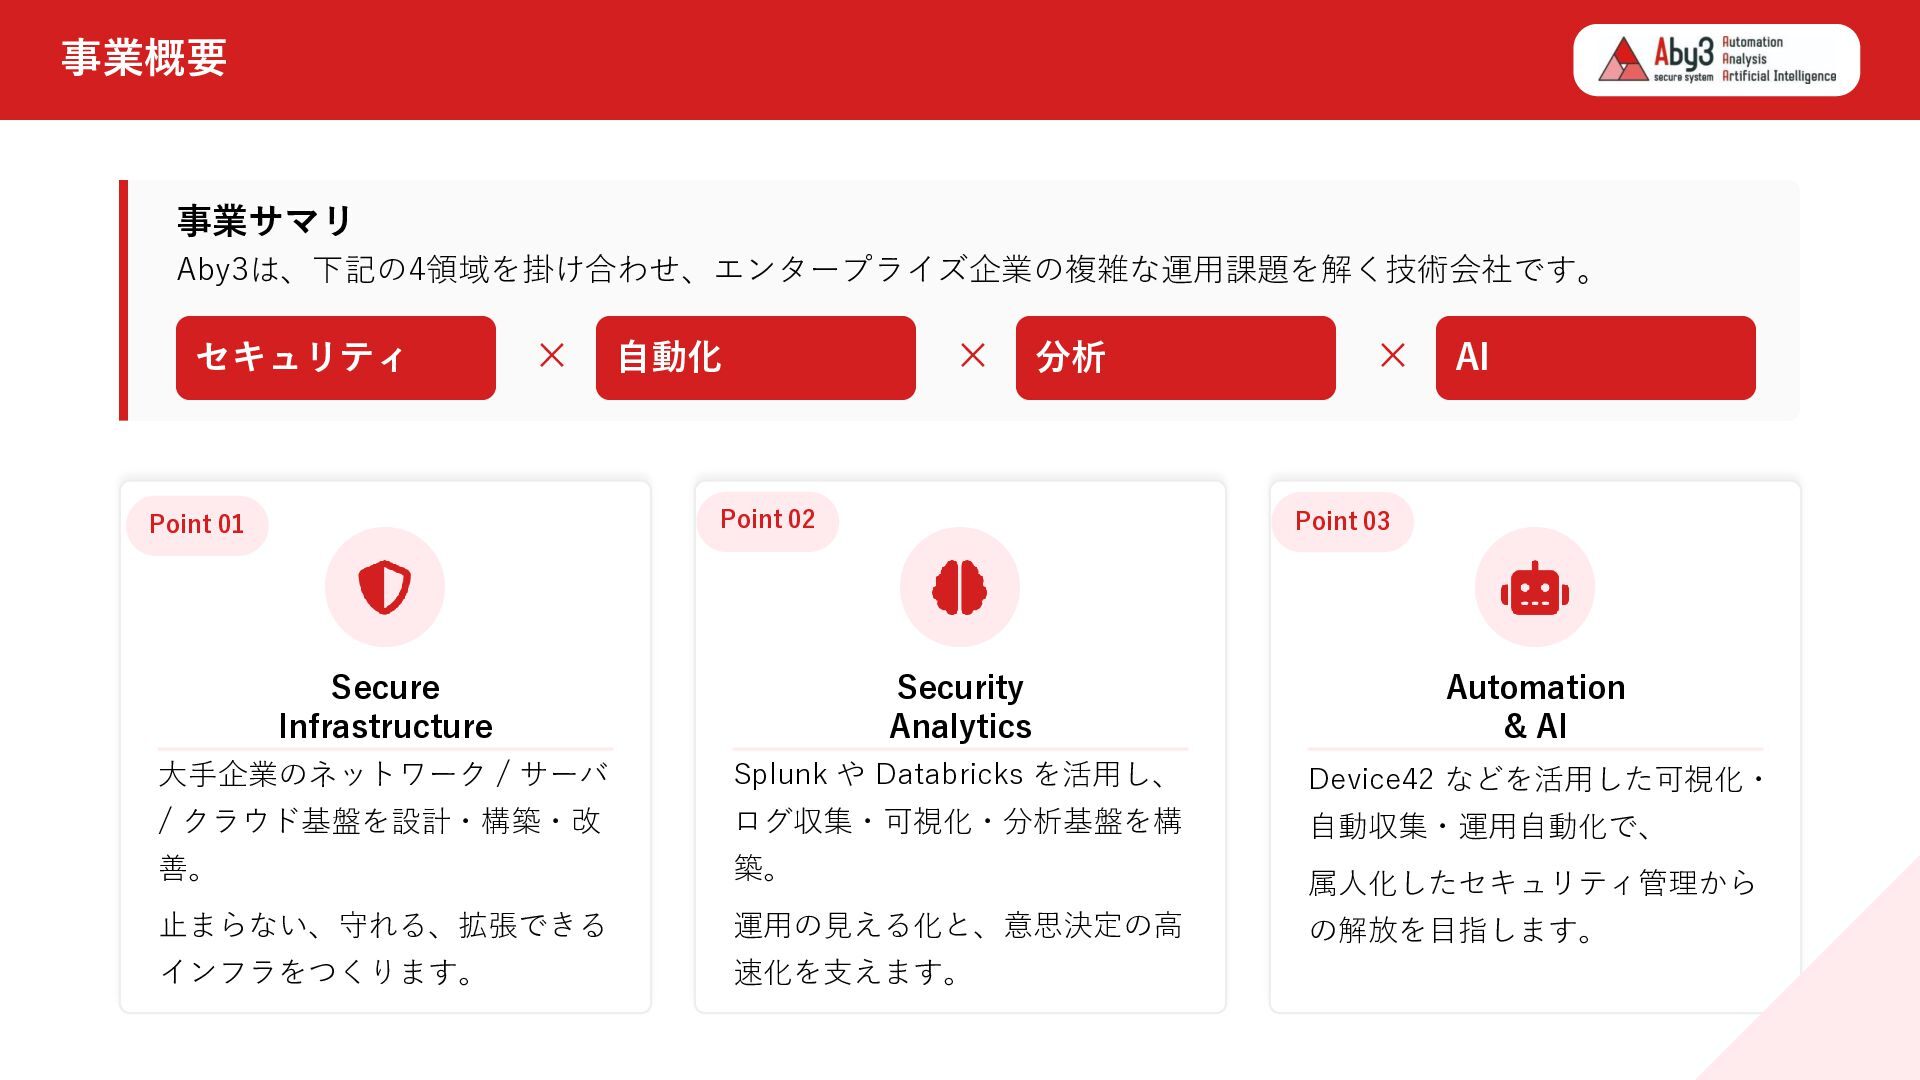Image resolution: width=1920 pixels, height=1080 pixels.
Task: Click the shield icon for Secure Infrastructure
Action: click(x=385, y=587)
